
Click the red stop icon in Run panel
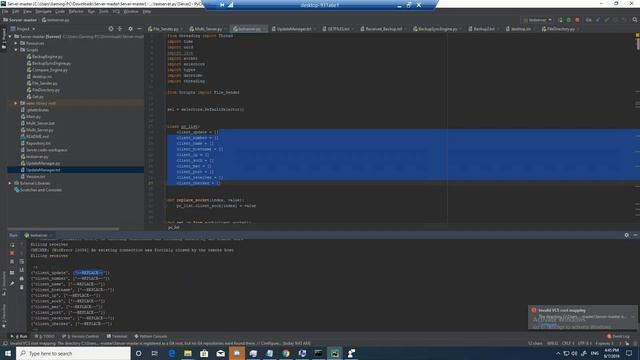pos(12,253)
